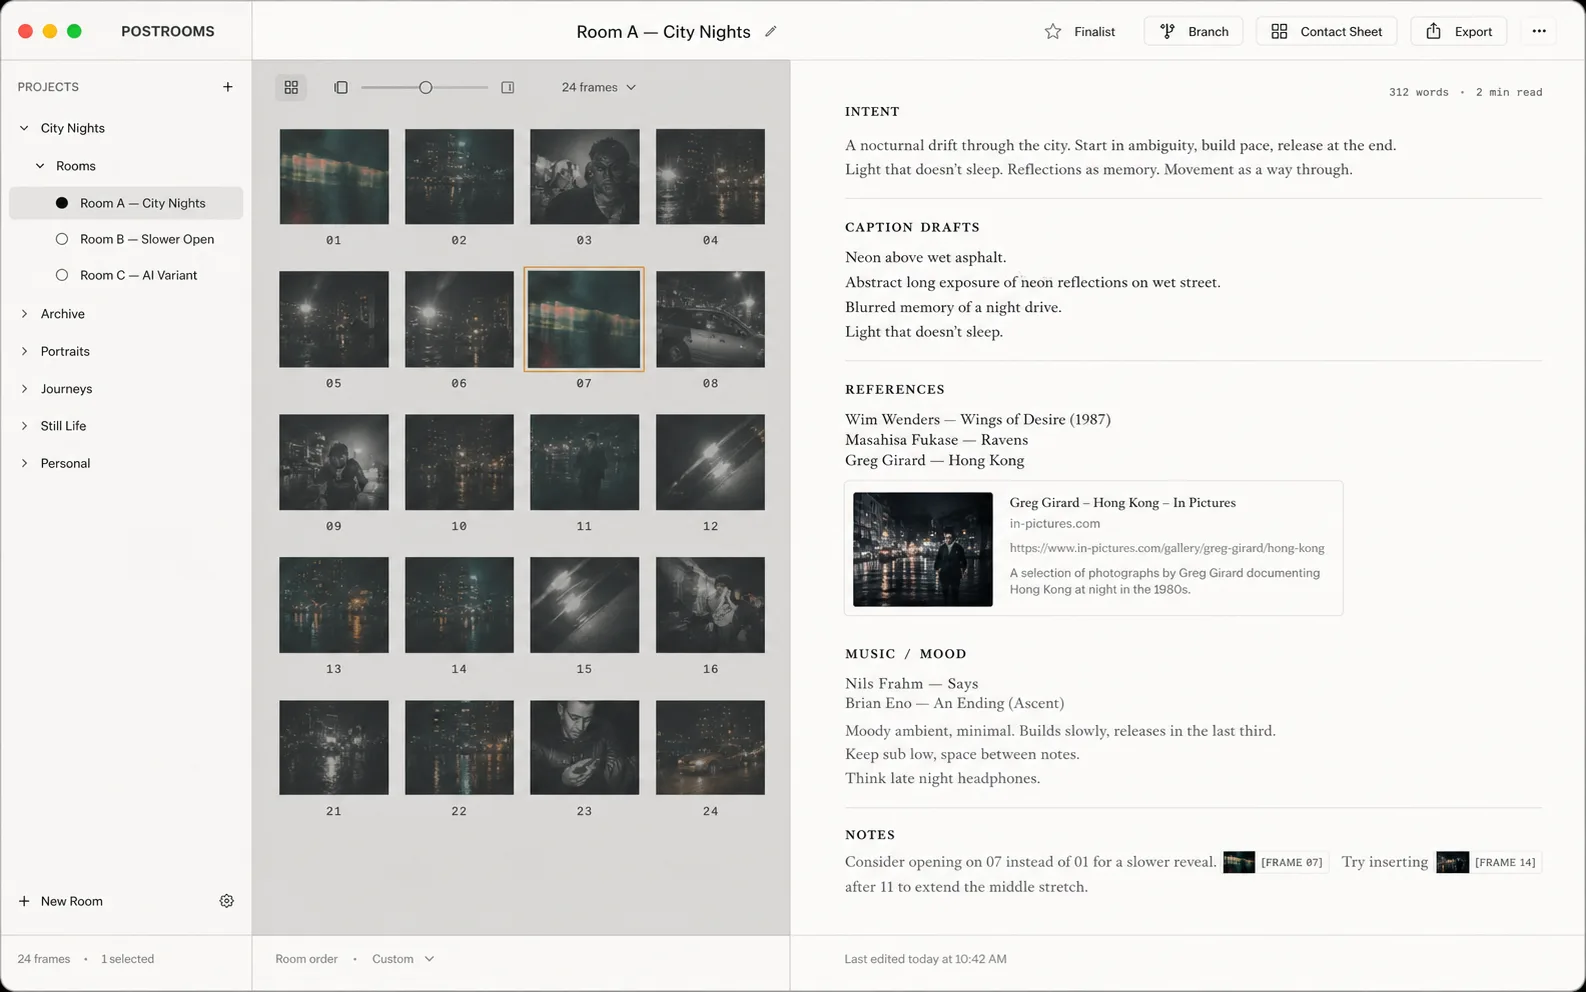The image size is (1586, 992).
Task: Expand the Still Life project
Action: [x=24, y=426]
